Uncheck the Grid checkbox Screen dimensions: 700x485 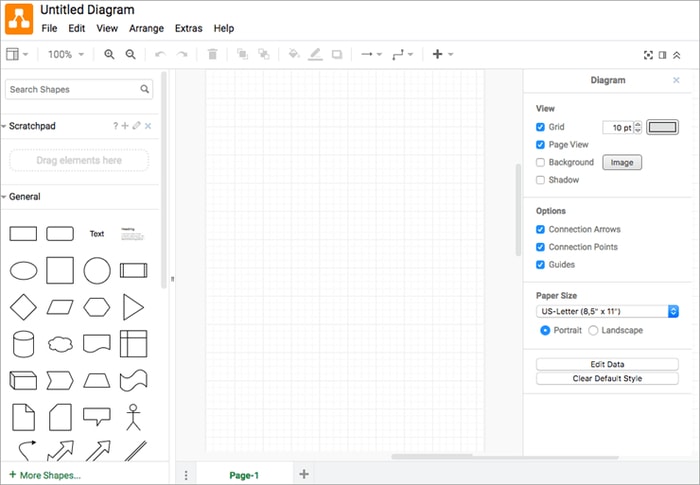click(x=540, y=127)
